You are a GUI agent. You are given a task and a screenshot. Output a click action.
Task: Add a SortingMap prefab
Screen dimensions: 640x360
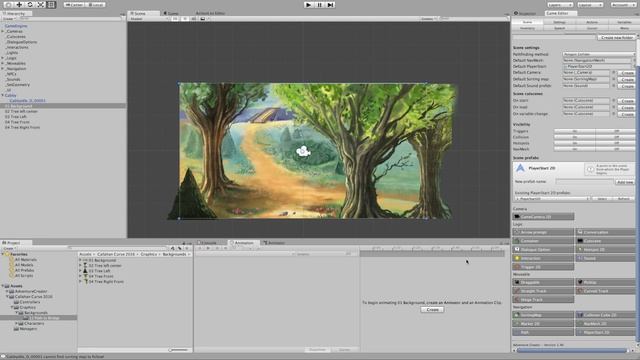[x=543, y=315]
